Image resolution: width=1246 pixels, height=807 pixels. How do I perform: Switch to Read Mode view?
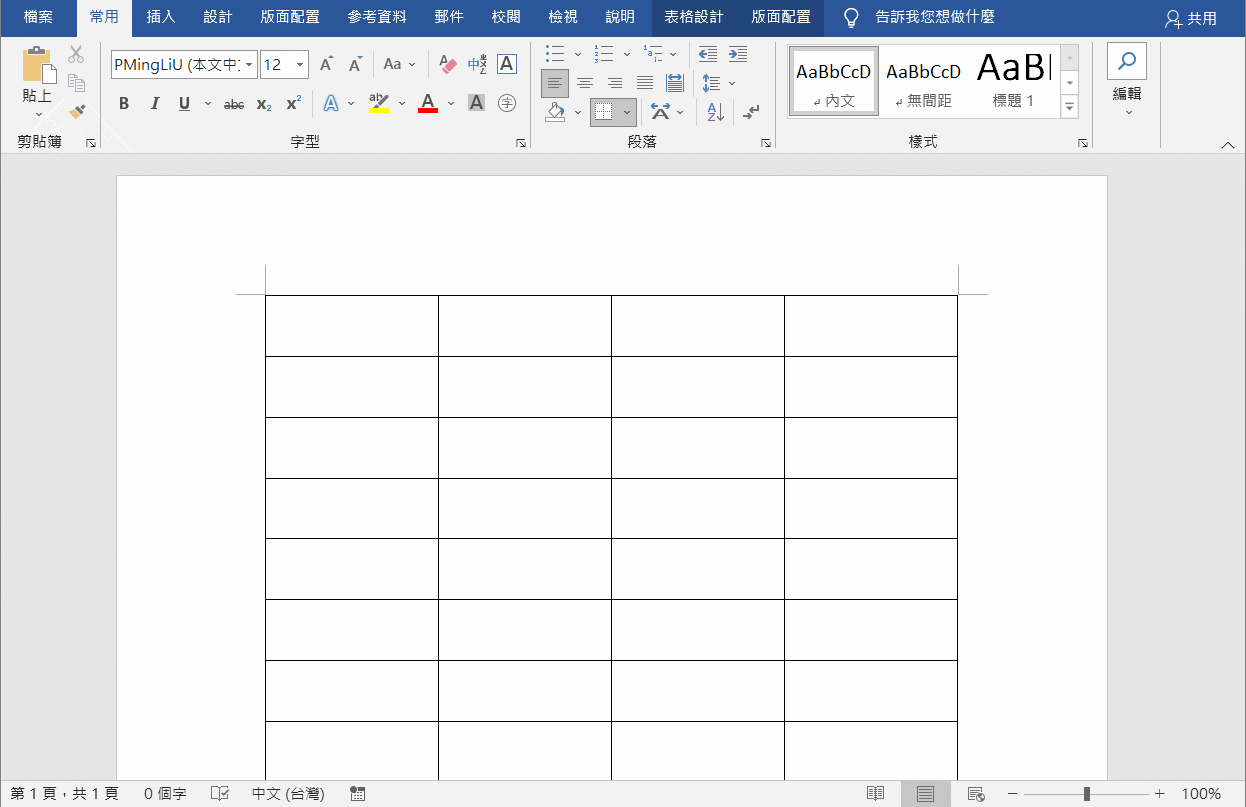[x=875, y=793]
